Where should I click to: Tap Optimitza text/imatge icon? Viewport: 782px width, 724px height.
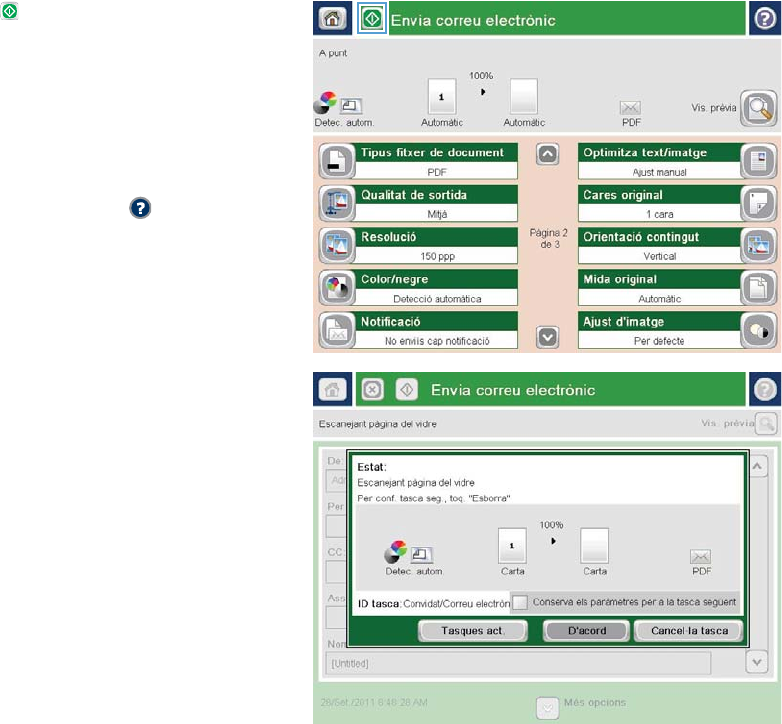tap(758, 161)
